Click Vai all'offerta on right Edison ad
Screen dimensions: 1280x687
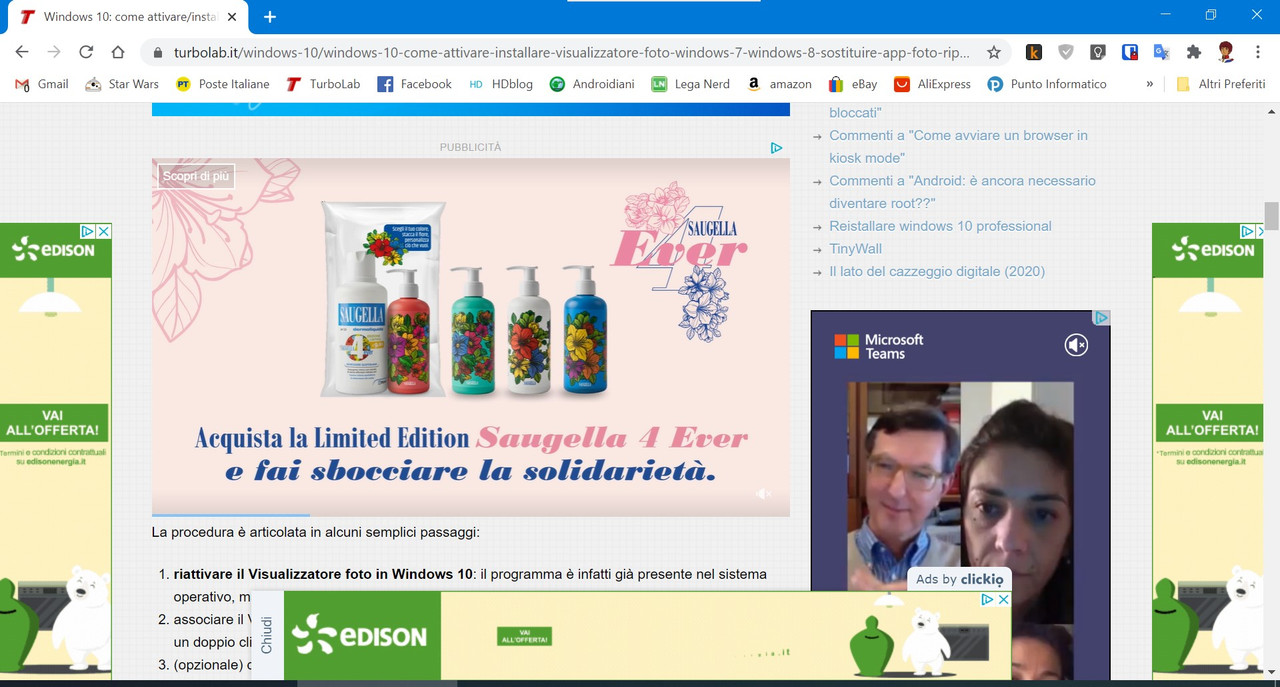point(1212,423)
